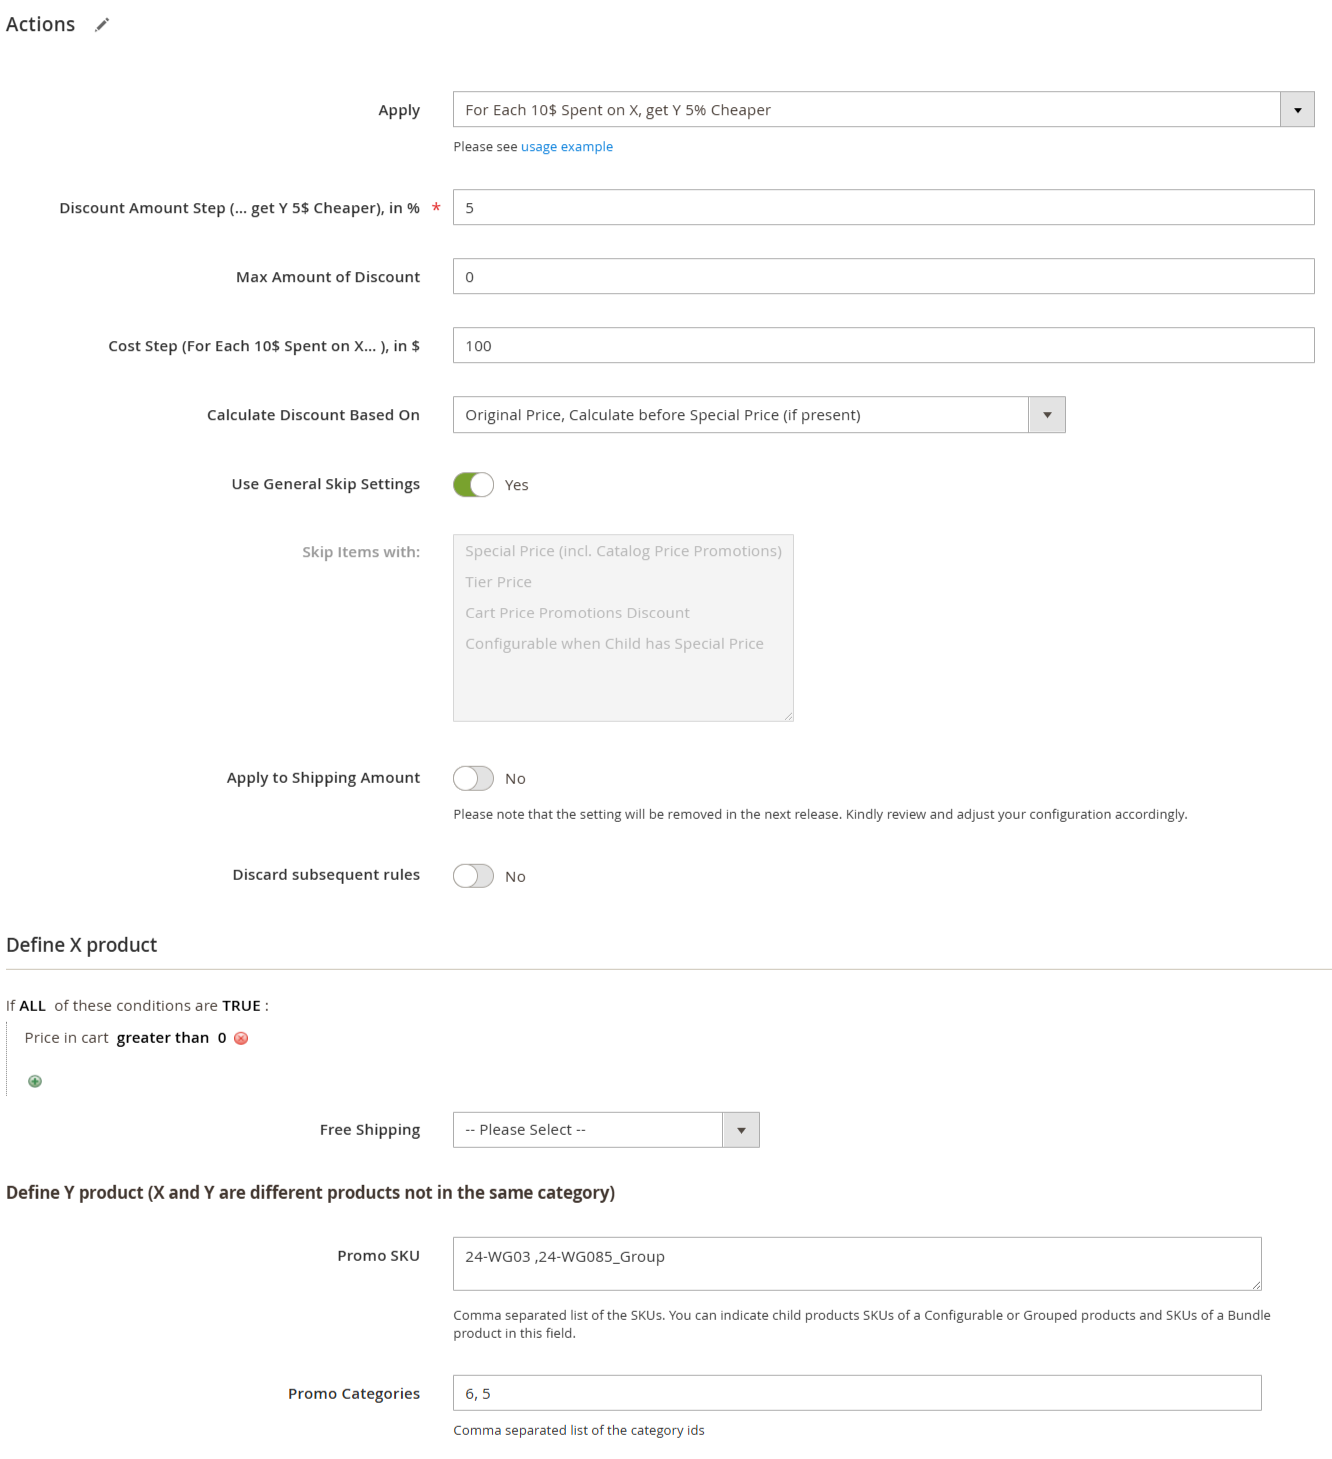This screenshot has width=1332, height=1459.
Task: Expand Calculate Discount Based On dropdown
Action: [759, 415]
